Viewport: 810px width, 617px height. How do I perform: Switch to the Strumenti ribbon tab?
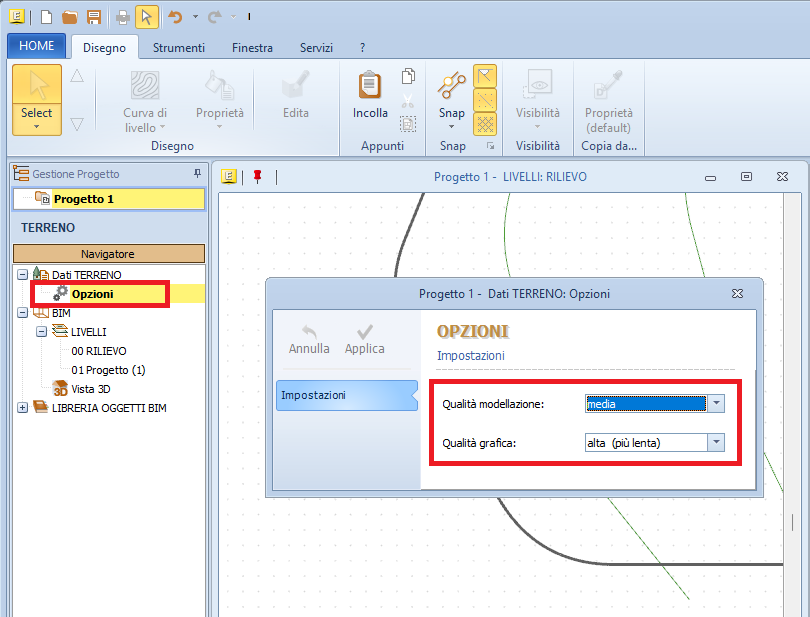(x=178, y=48)
